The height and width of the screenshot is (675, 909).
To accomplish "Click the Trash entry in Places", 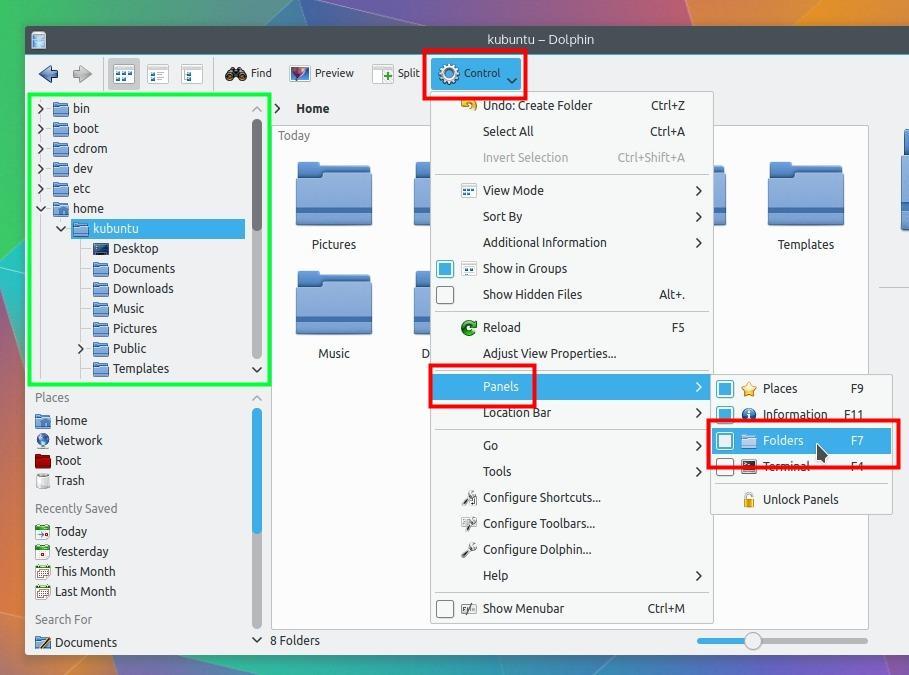I will point(68,480).
